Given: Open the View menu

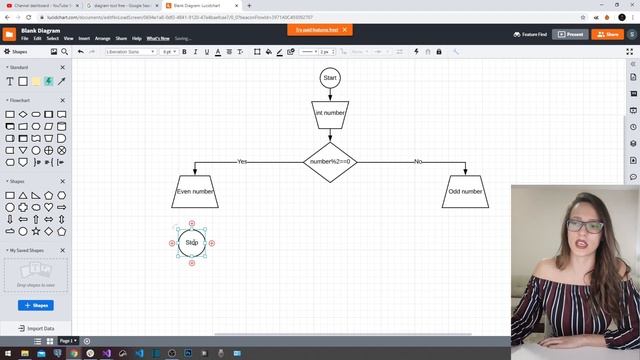Looking at the screenshot, I should [68, 38].
